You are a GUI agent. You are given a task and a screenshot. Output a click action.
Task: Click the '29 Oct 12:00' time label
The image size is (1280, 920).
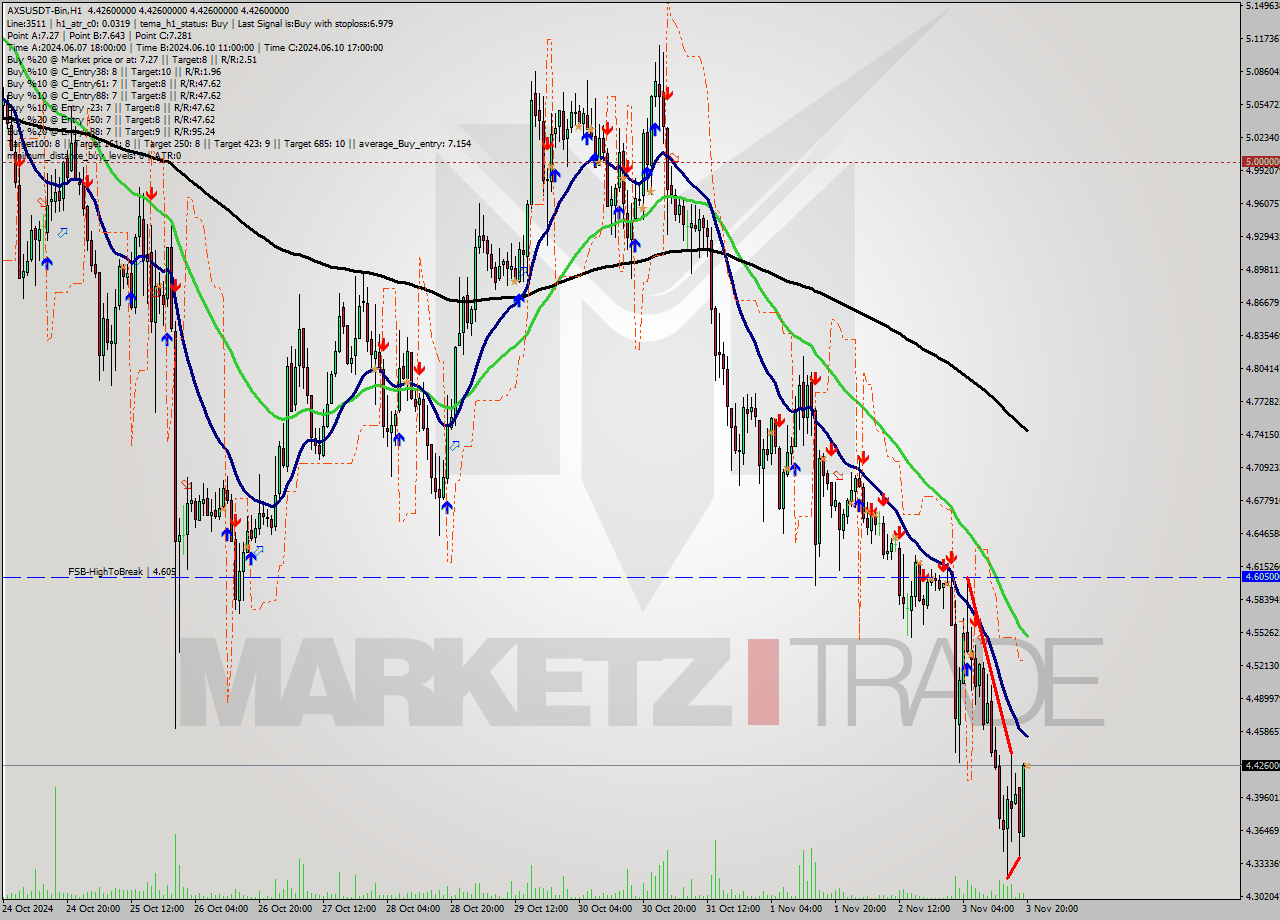tap(541, 909)
